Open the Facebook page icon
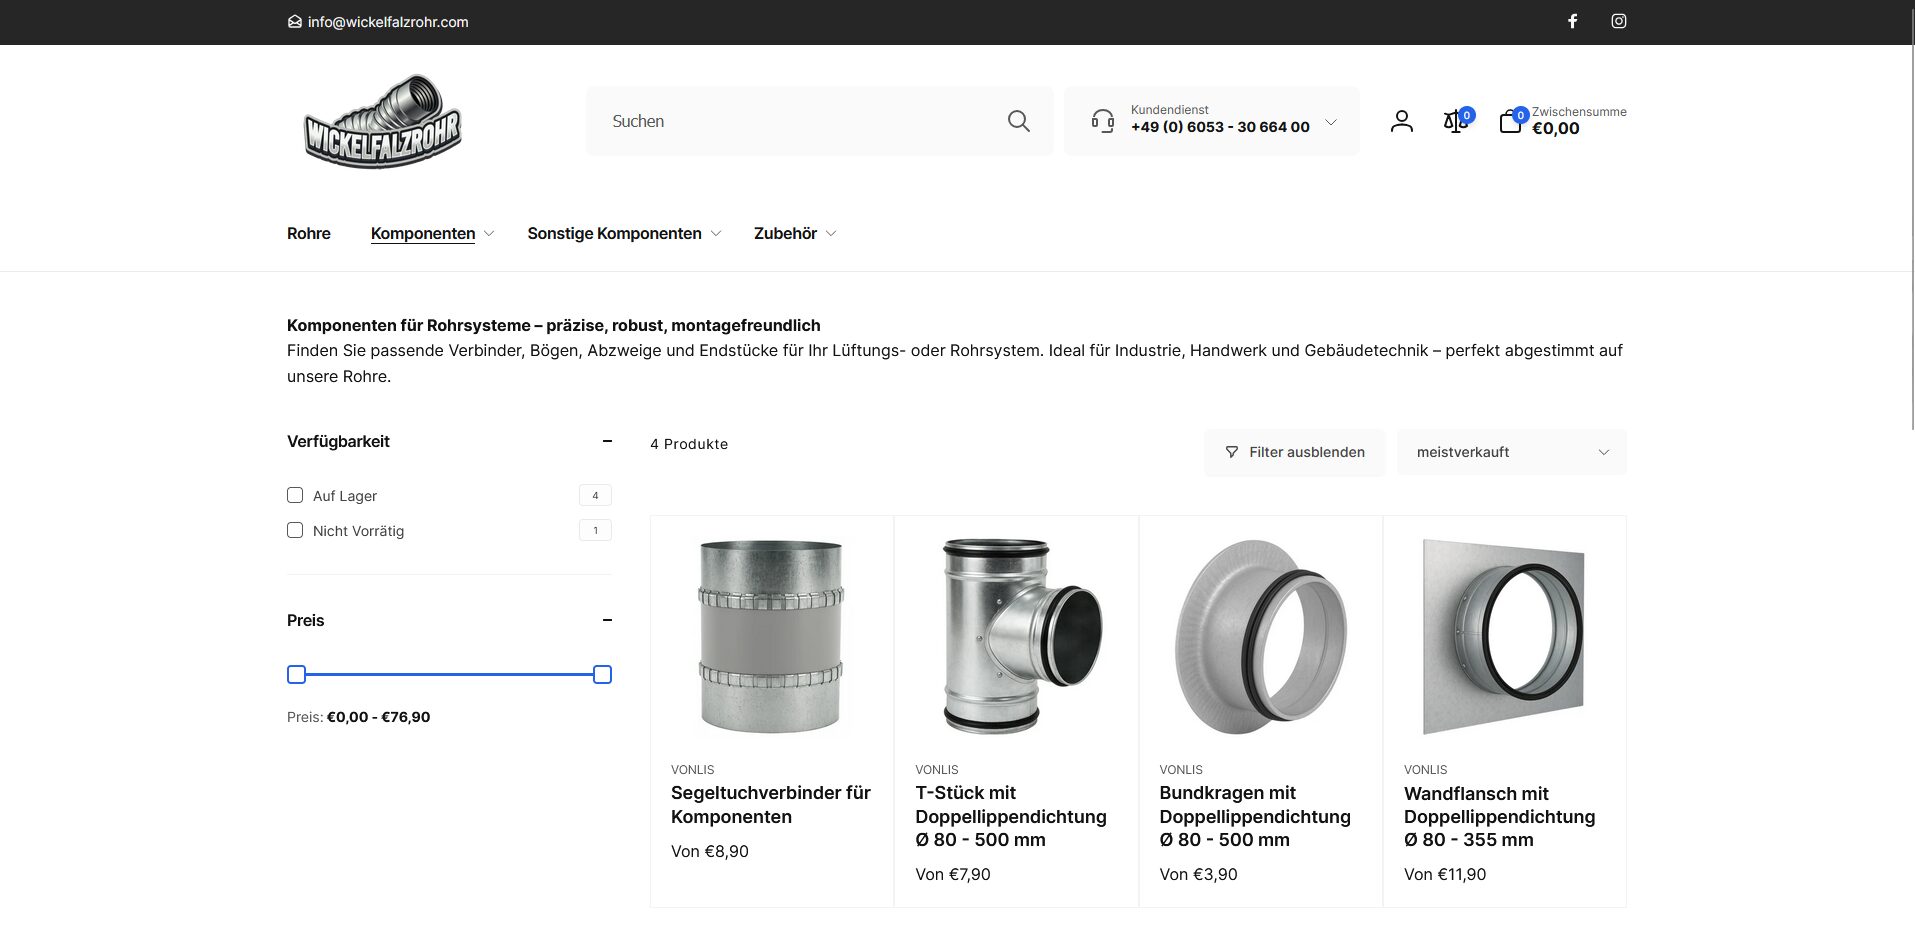 click(x=1572, y=21)
